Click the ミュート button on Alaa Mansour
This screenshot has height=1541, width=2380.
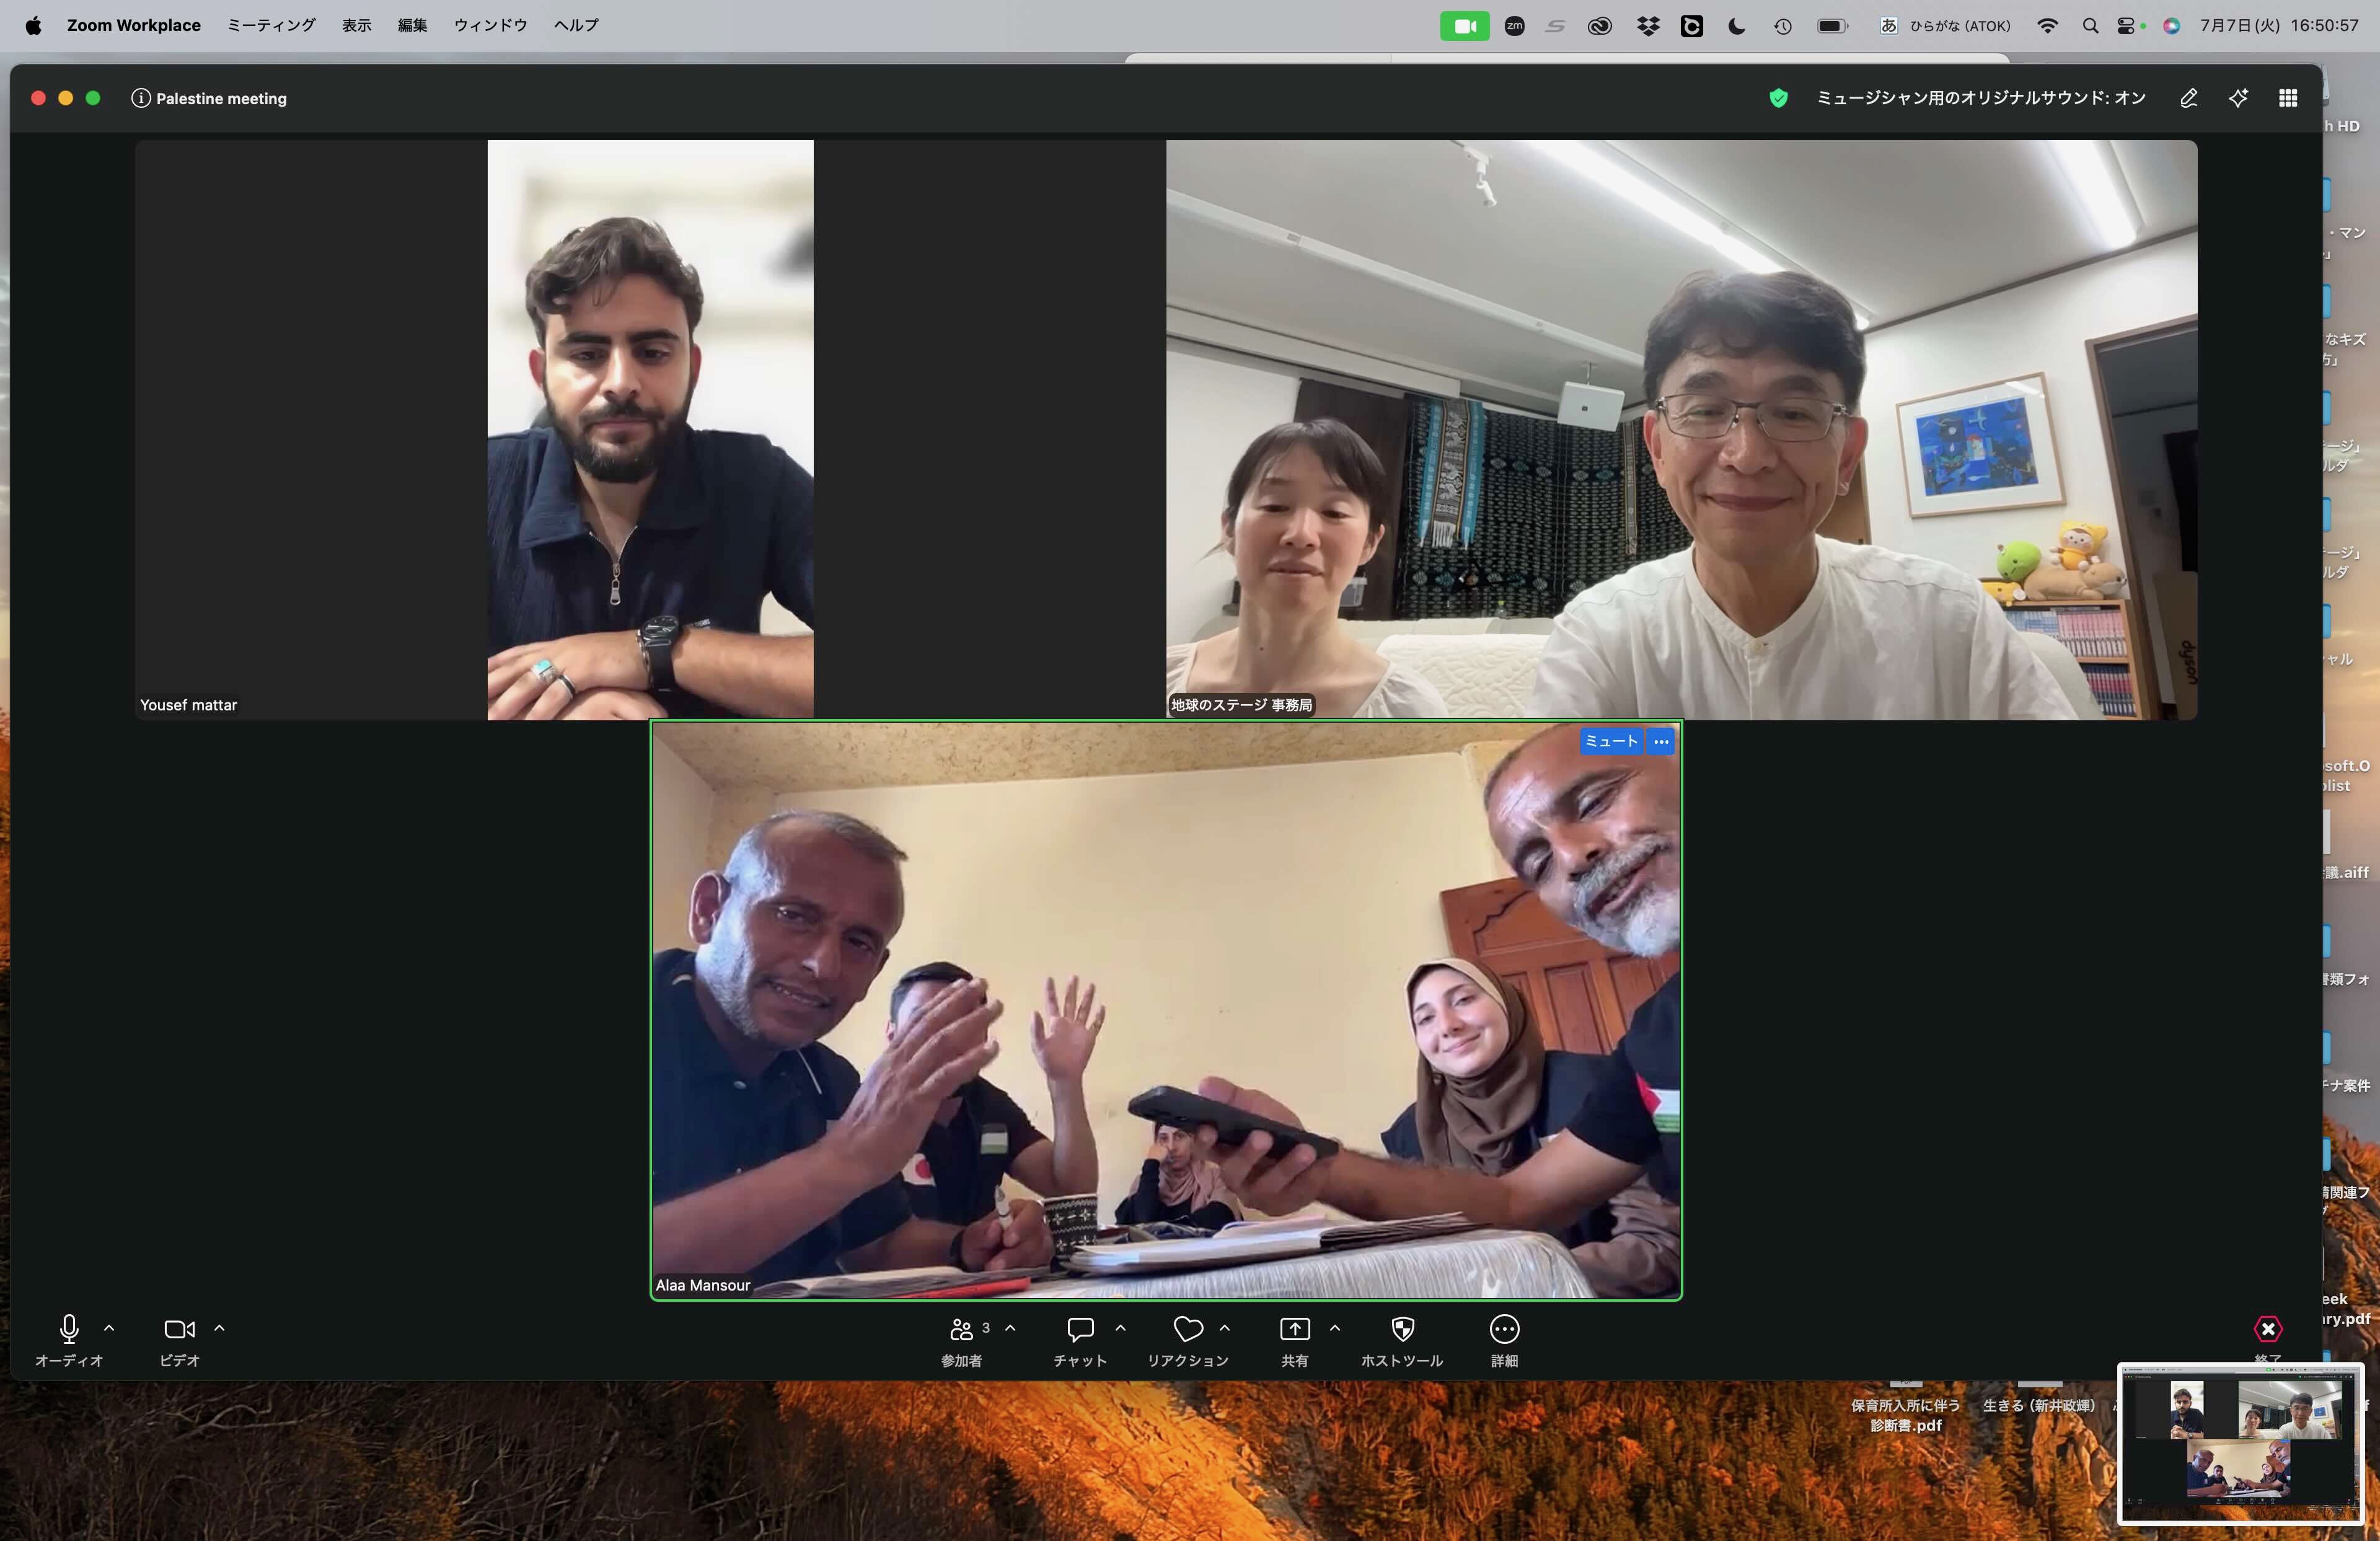tap(1611, 741)
